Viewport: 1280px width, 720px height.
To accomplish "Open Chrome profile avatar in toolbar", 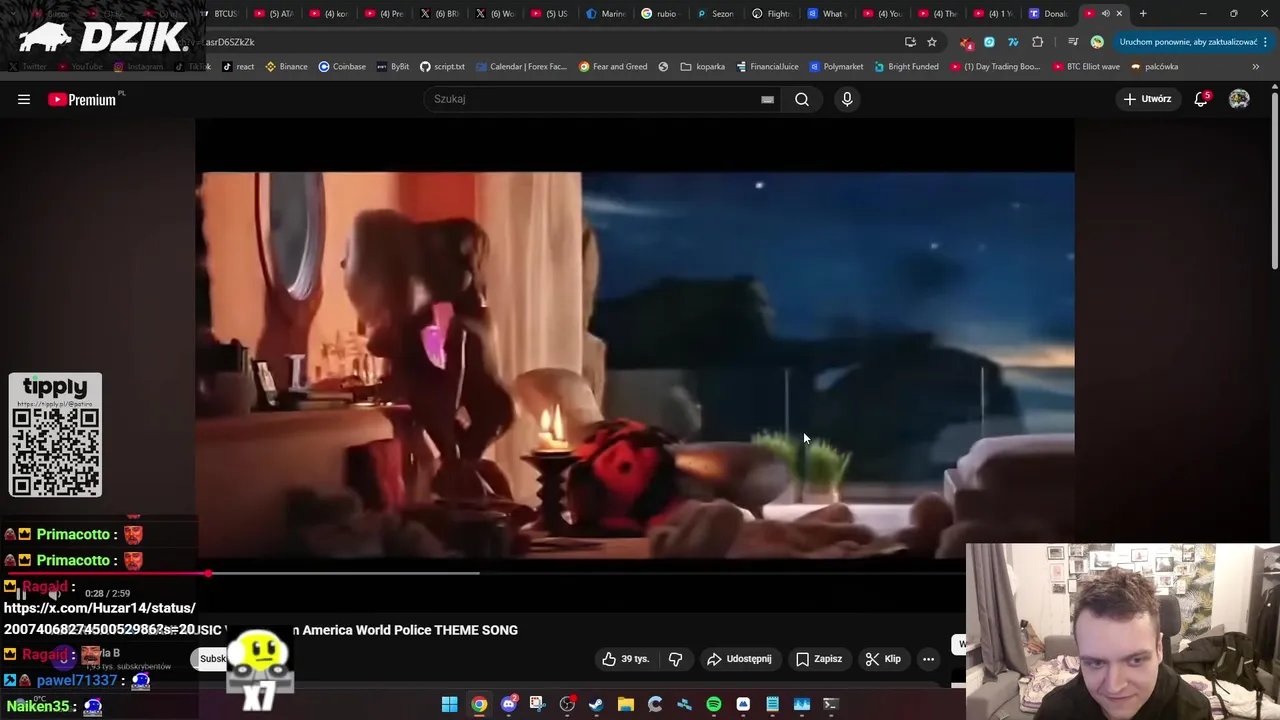I will (x=1097, y=42).
